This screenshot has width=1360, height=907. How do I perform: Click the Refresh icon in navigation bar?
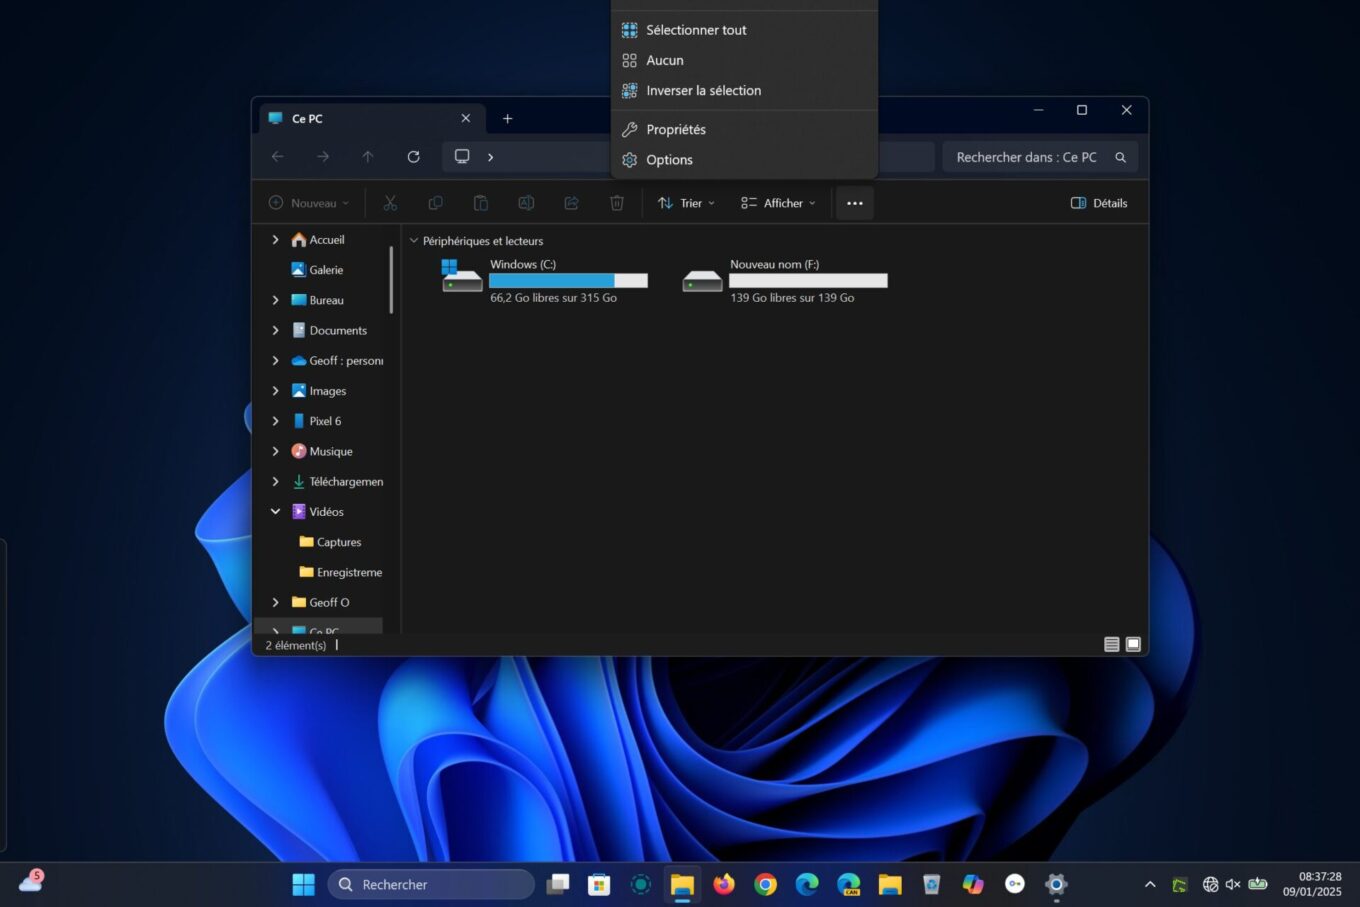(413, 157)
